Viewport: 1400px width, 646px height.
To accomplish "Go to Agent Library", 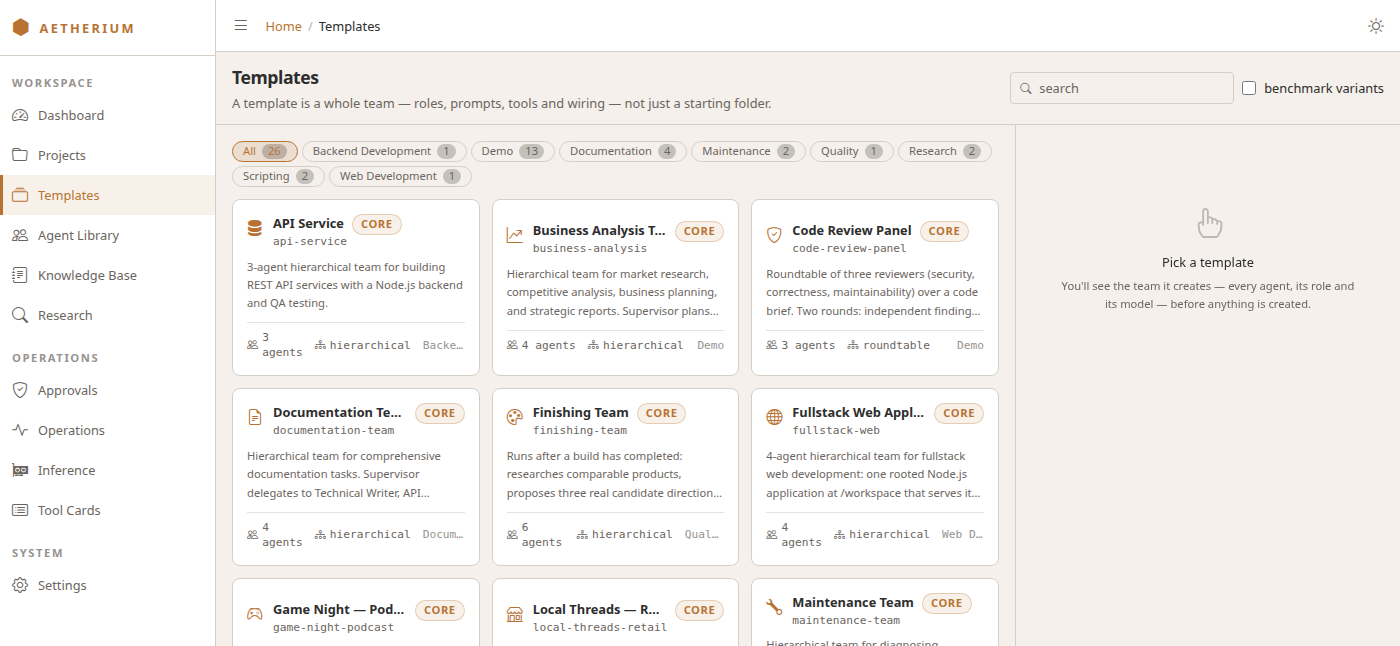I will [x=108, y=235].
